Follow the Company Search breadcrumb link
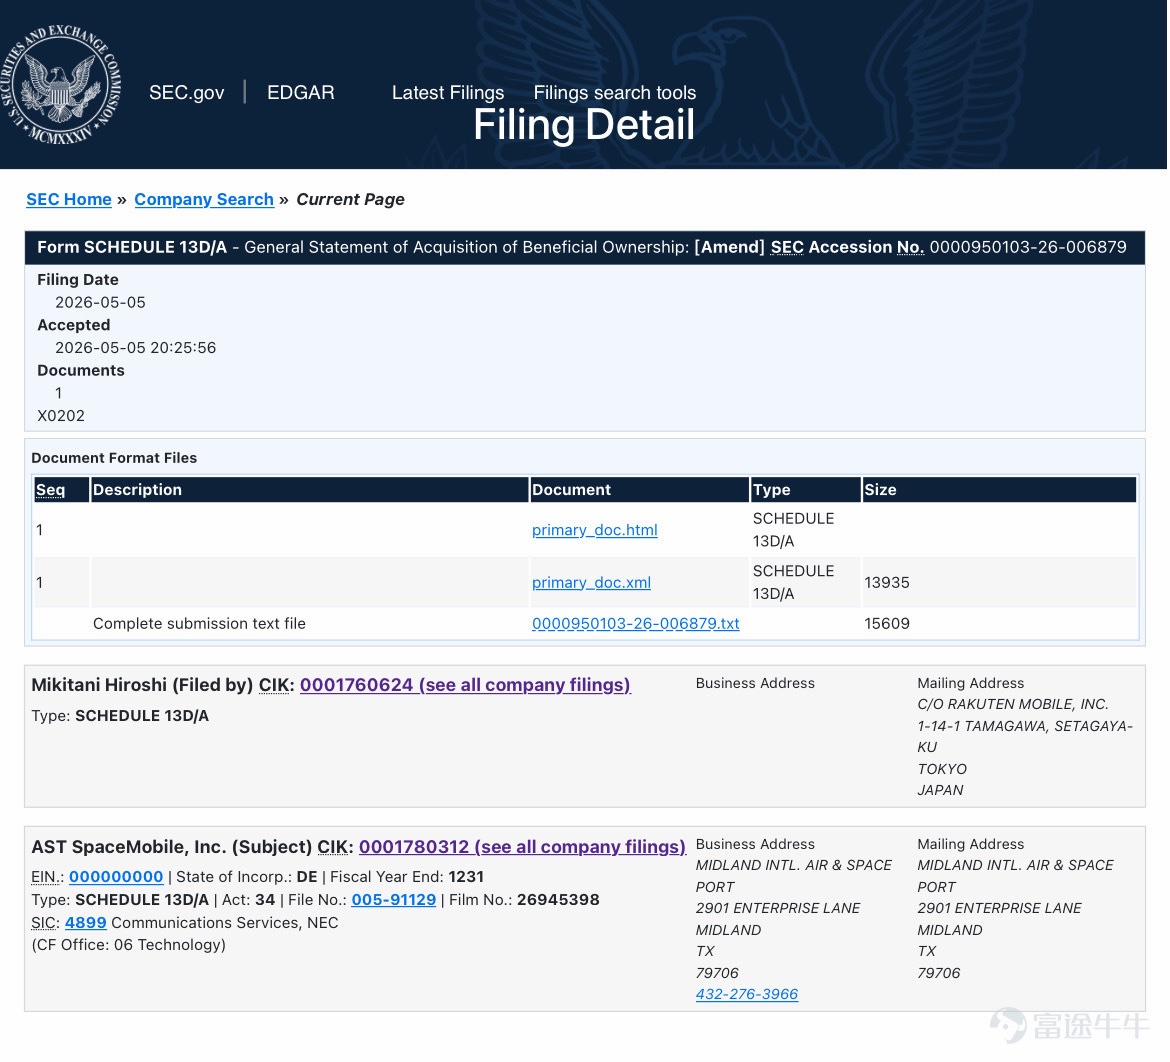Viewport: 1170px width, 1062px height. pos(204,199)
